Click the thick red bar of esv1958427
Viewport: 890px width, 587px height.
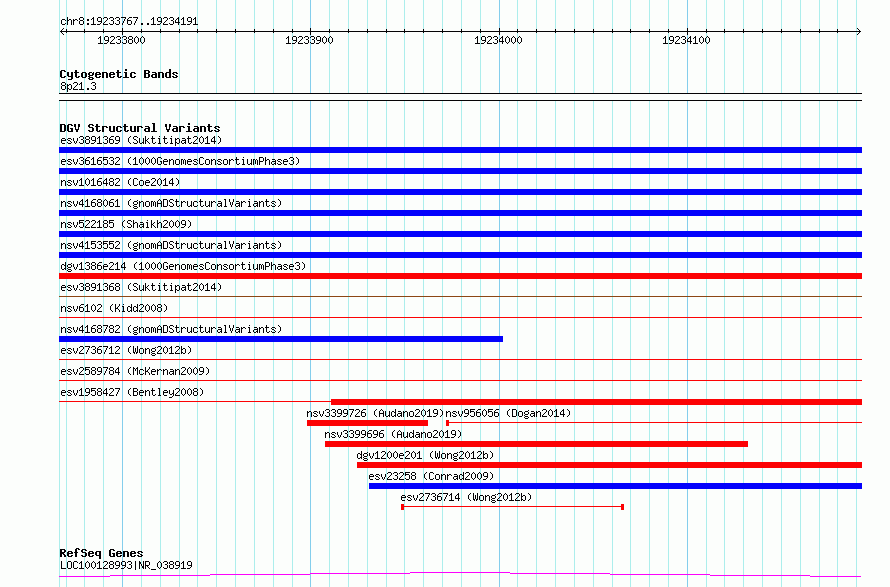pos(597,402)
